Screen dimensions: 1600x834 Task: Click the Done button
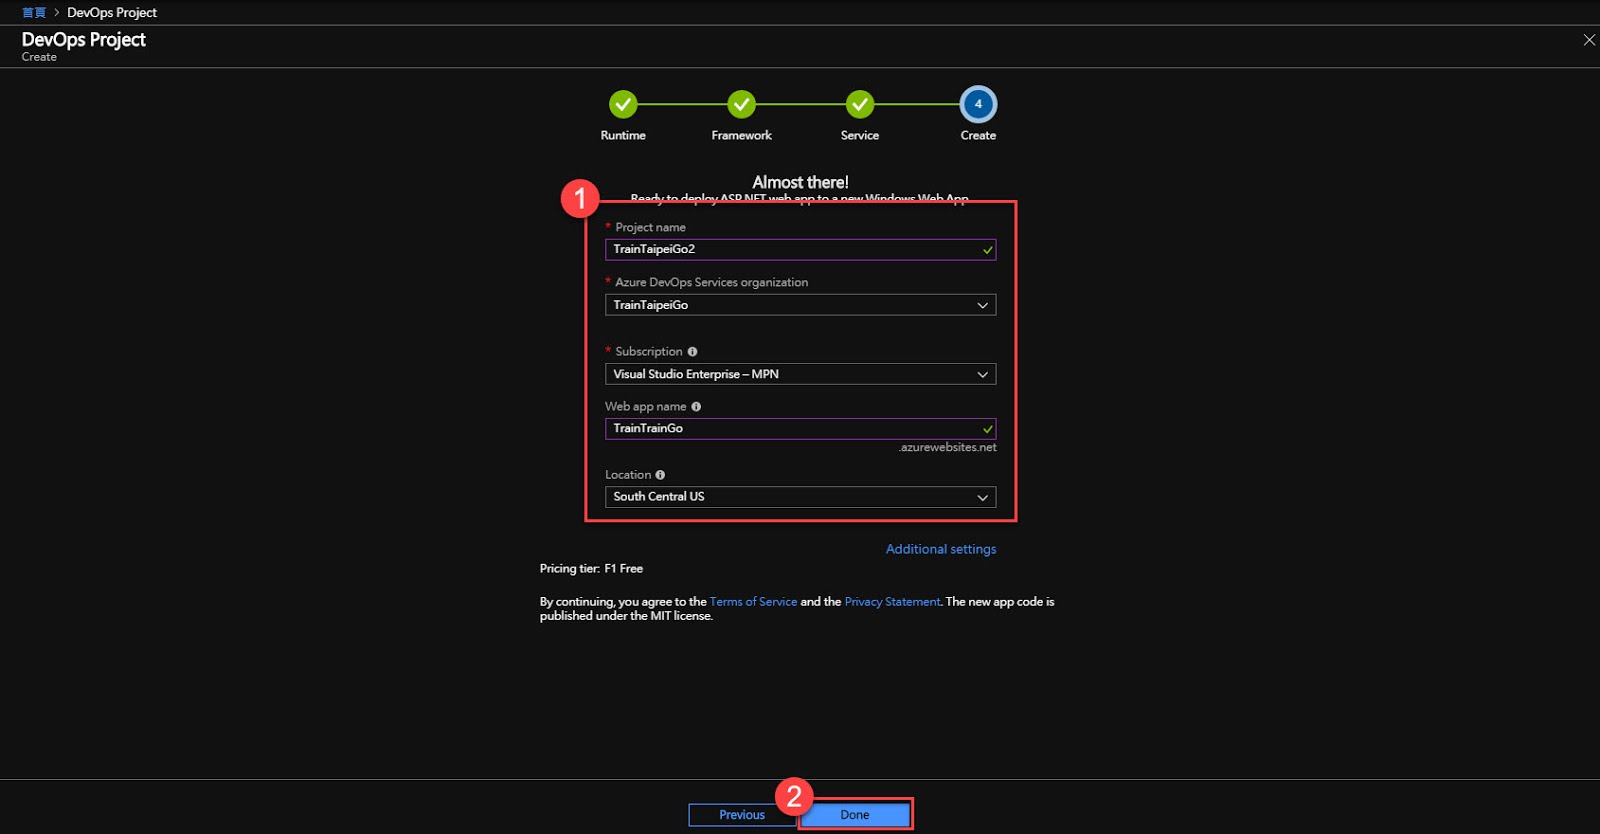(x=855, y=815)
